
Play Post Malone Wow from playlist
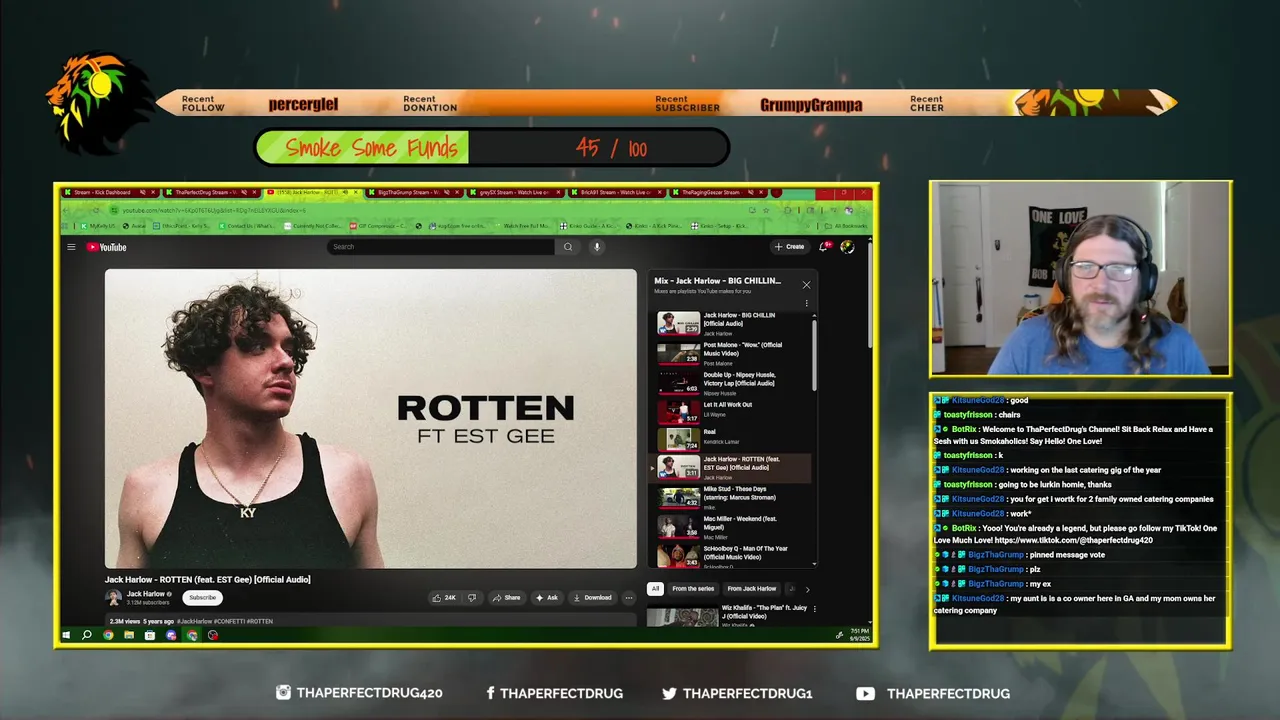[x=734, y=354]
